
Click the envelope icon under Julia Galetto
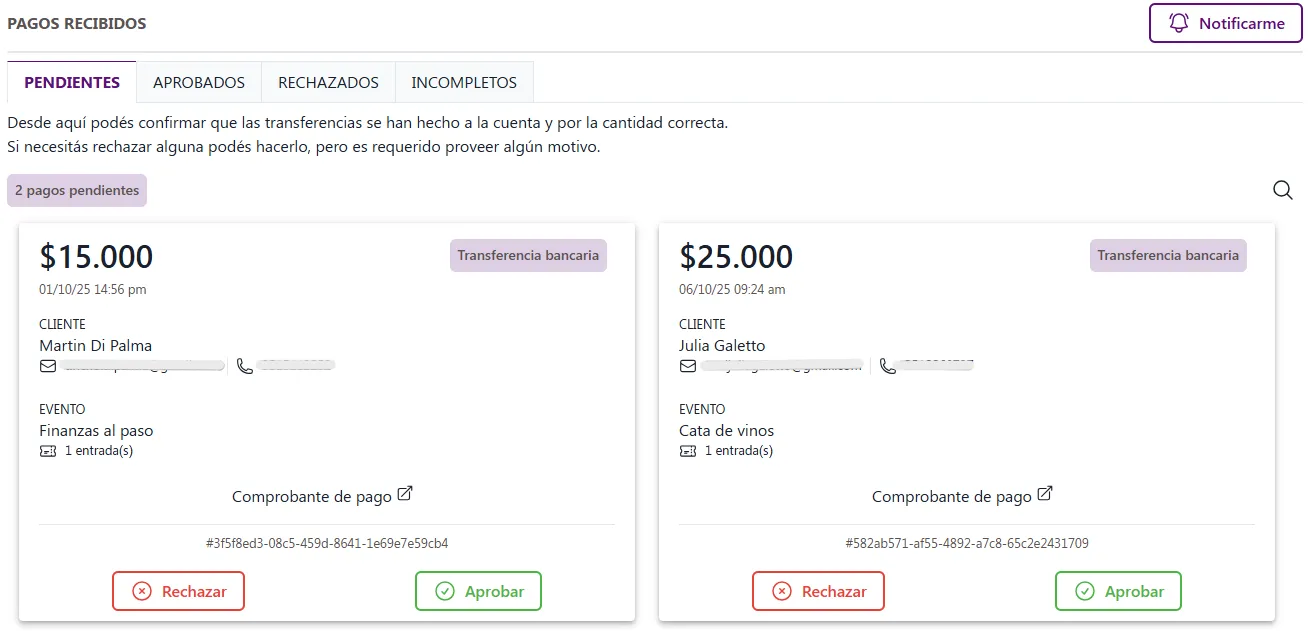(x=688, y=366)
